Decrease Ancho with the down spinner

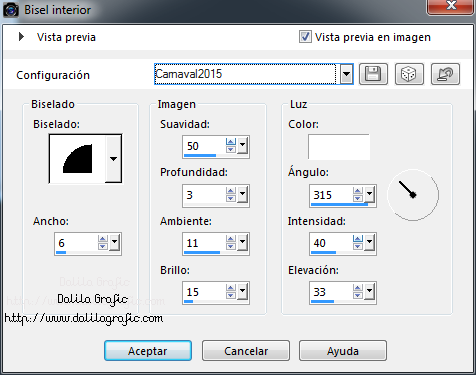click(103, 247)
